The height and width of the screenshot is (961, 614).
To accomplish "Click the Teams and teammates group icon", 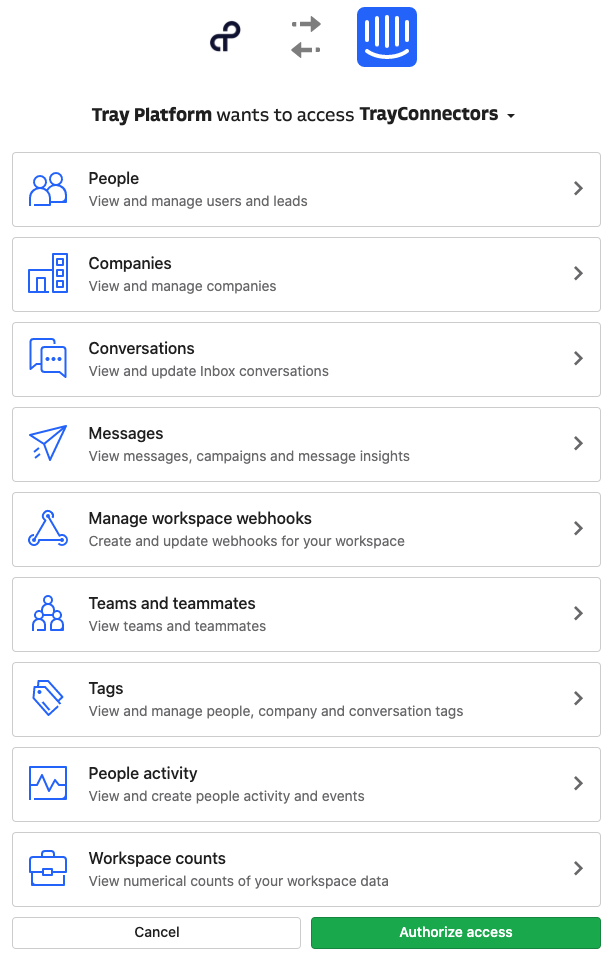I will pos(48,613).
